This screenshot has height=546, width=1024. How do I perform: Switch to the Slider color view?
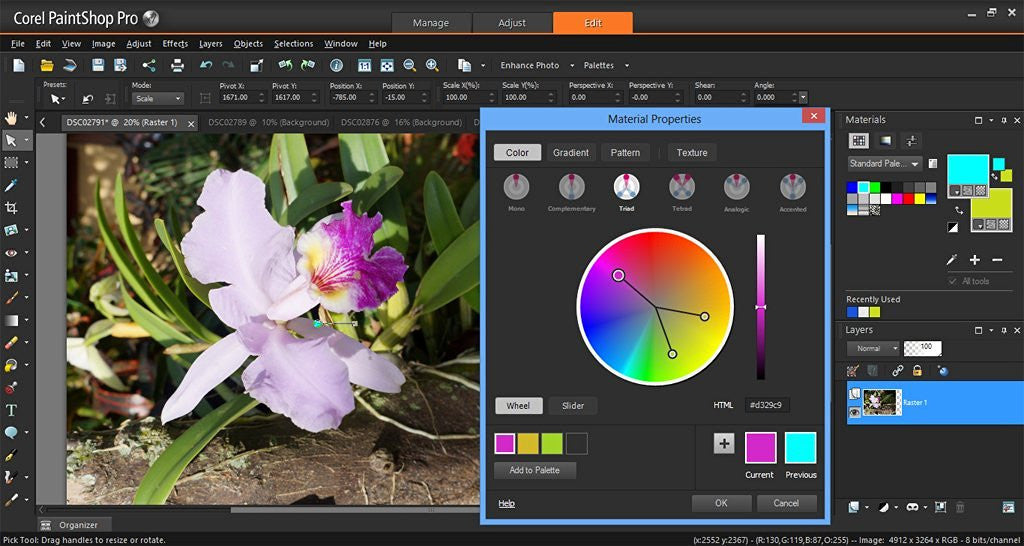pos(572,405)
